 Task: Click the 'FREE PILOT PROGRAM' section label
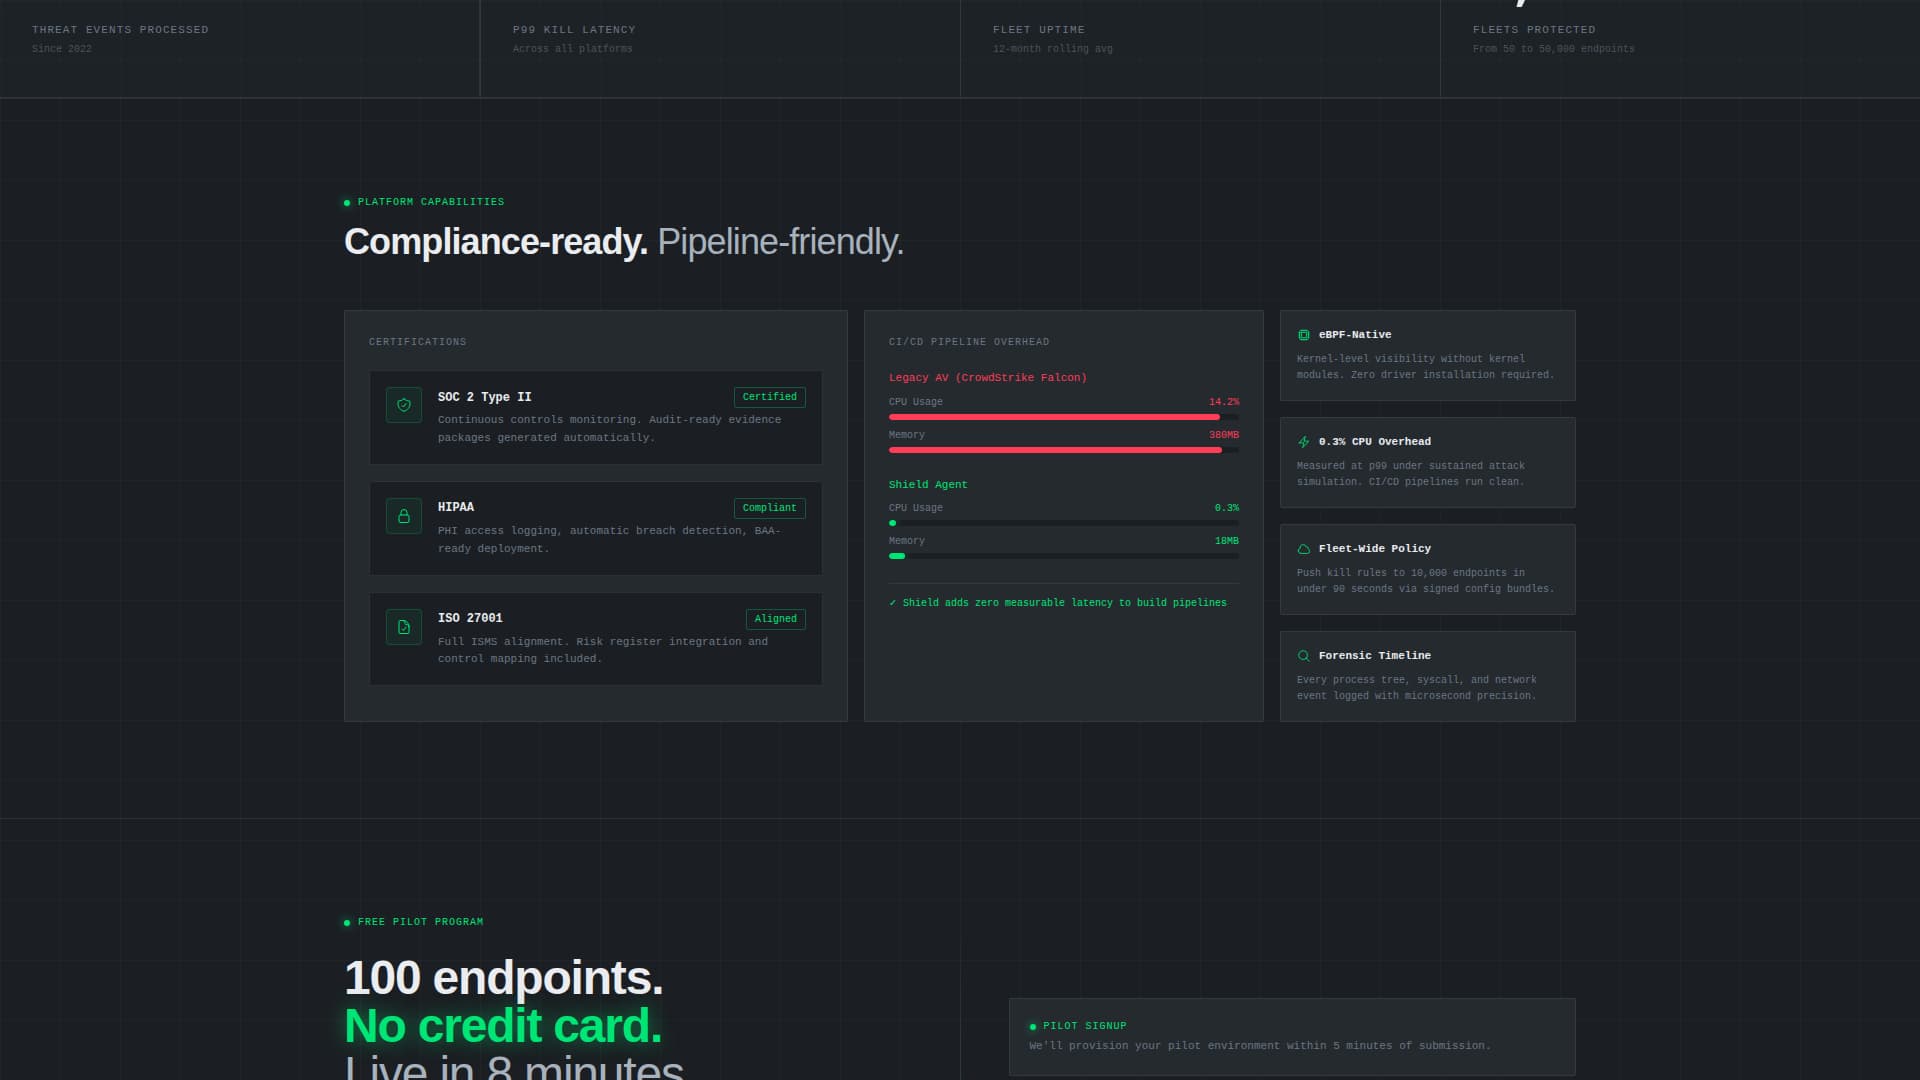click(x=420, y=922)
